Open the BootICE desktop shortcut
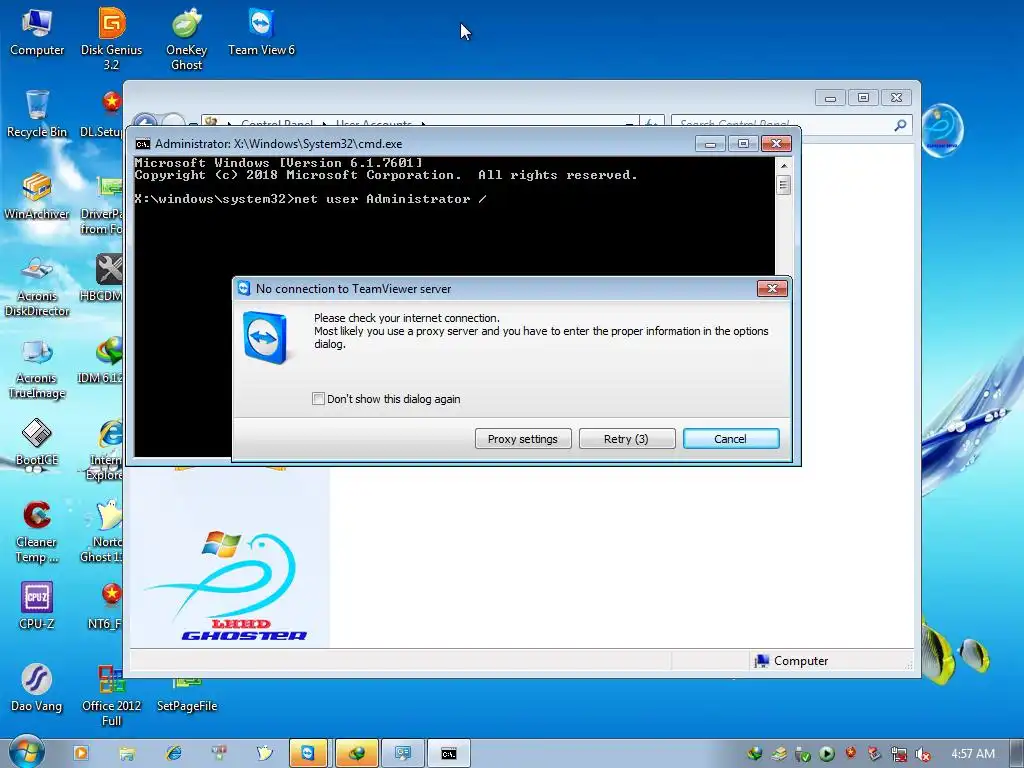The image size is (1024, 768). pyautogui.click(x=37, y=443)
